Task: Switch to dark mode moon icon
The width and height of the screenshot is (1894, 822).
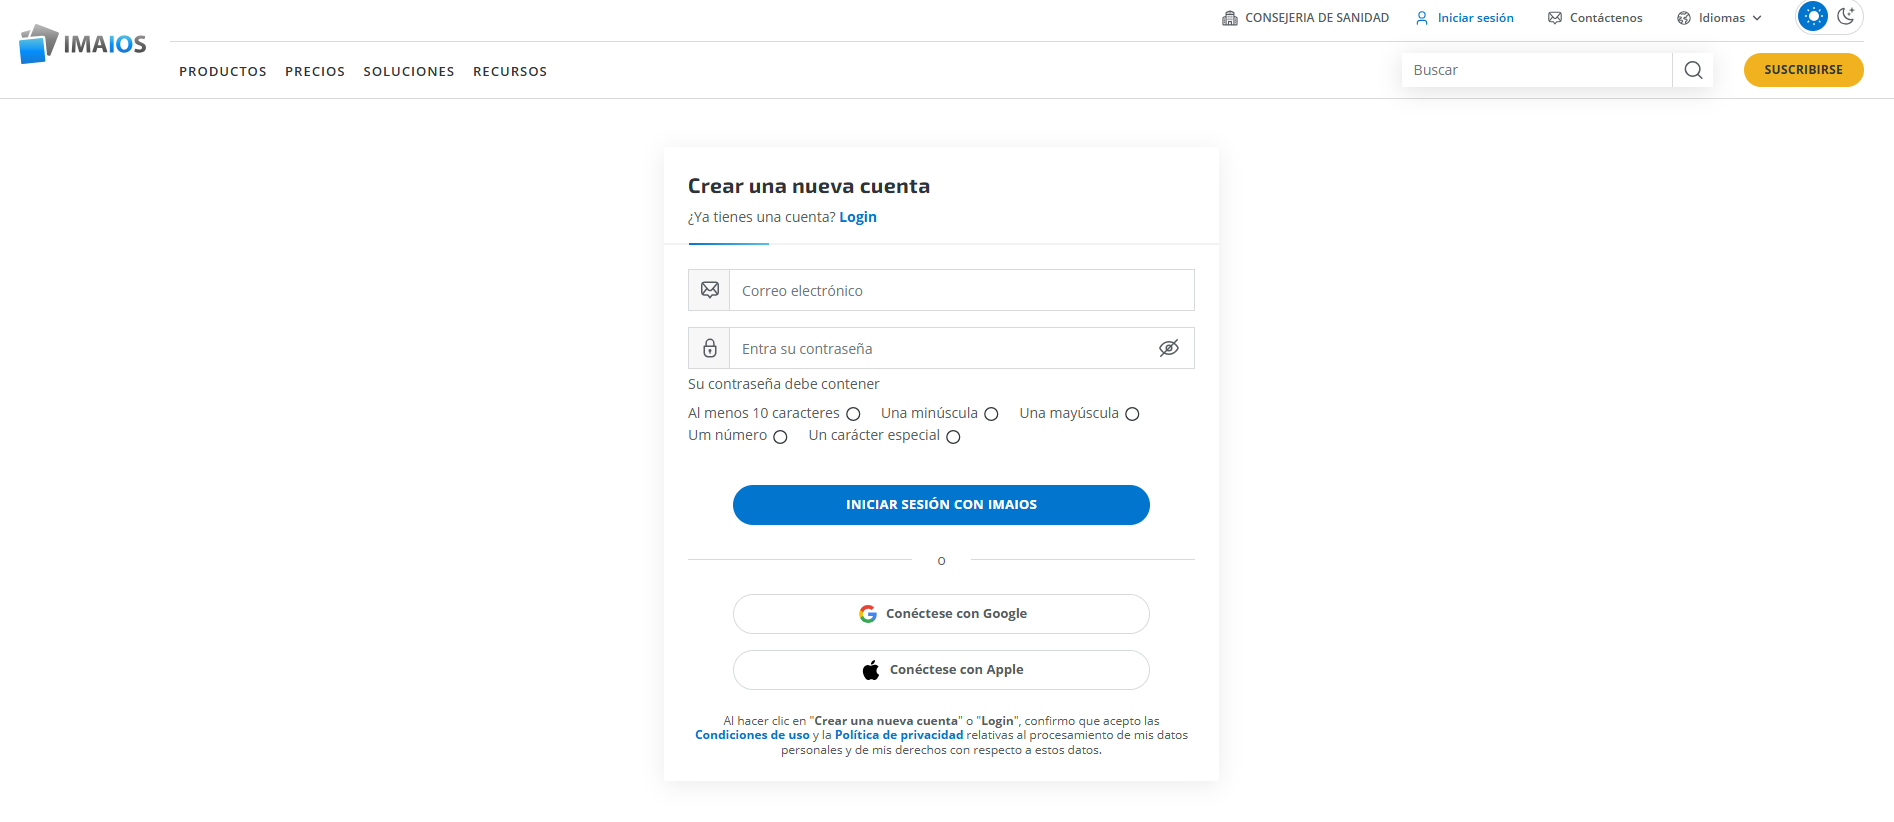Action: point(1846,16)
